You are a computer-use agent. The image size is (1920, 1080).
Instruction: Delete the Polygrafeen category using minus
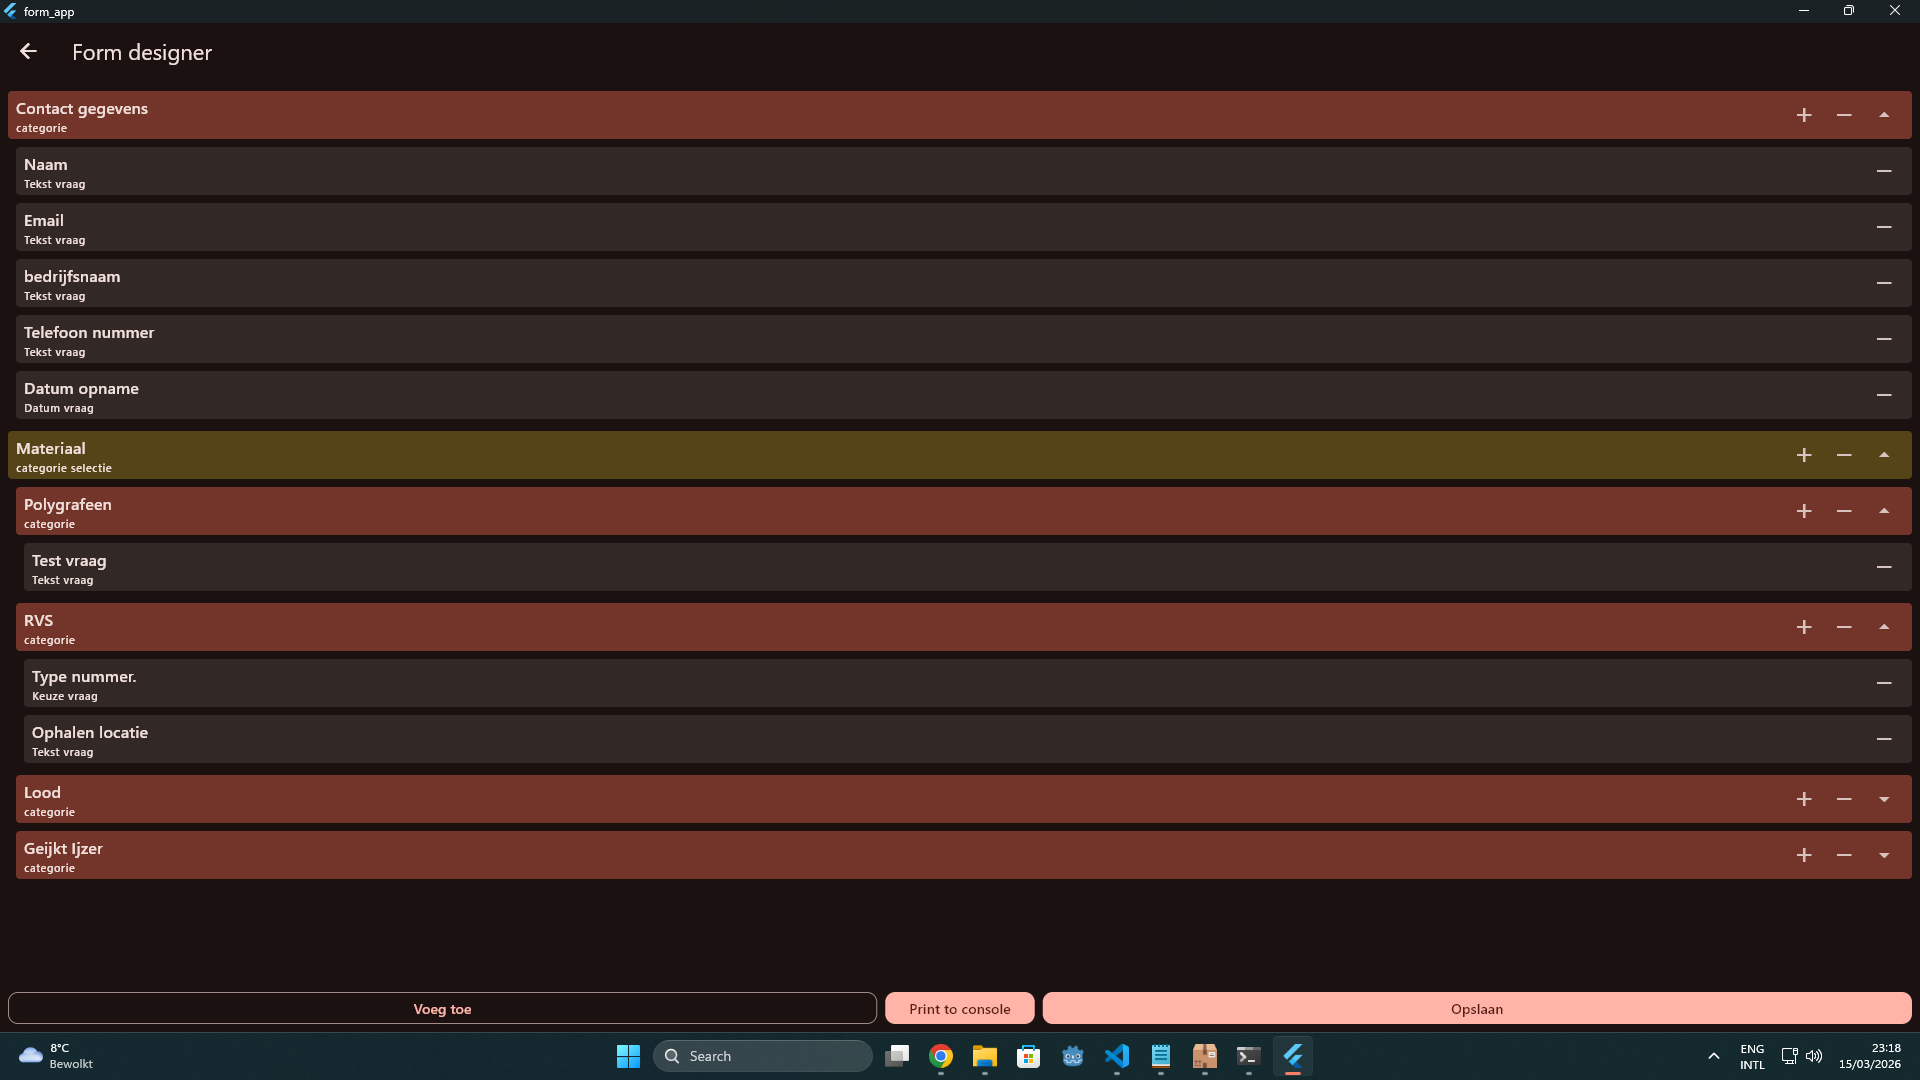1844,511
